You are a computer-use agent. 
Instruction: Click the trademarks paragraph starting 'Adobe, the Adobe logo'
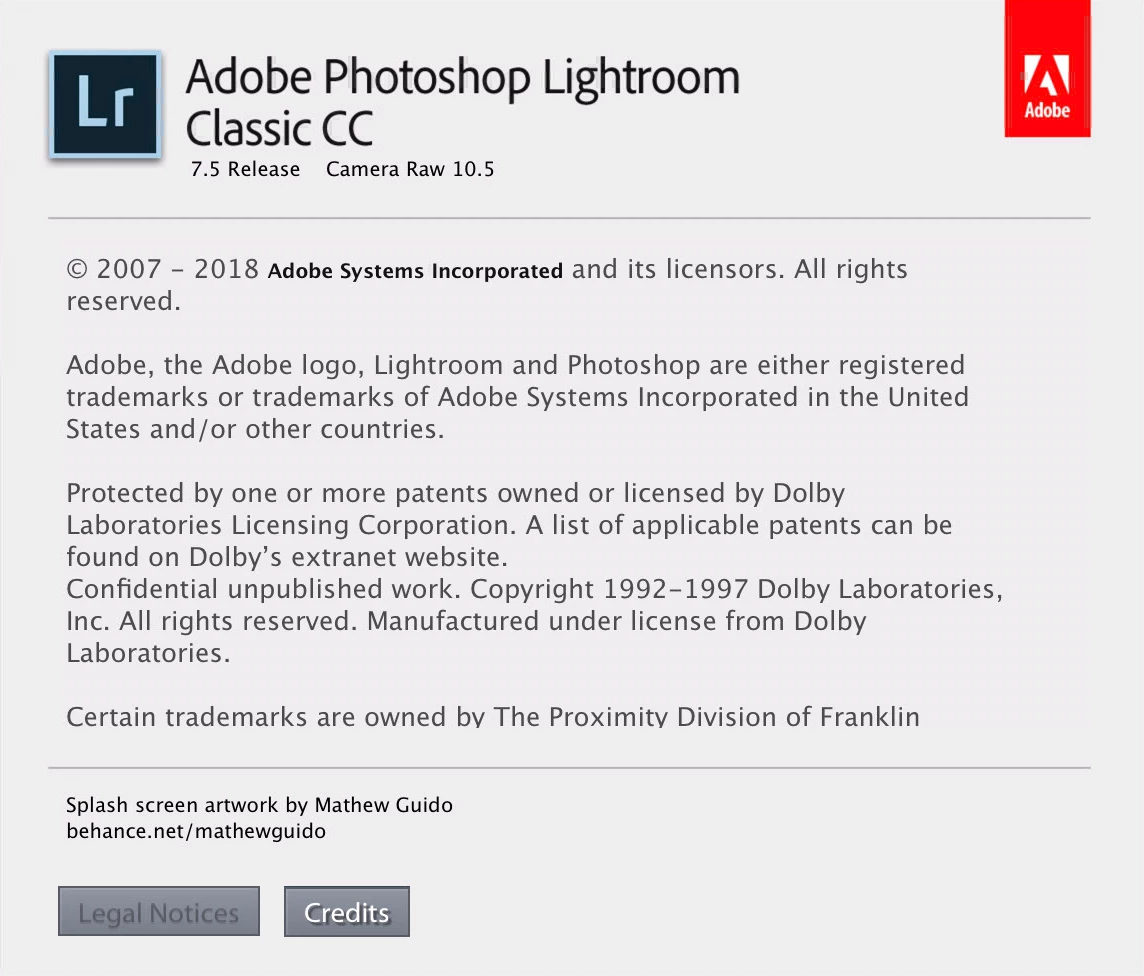516,397
